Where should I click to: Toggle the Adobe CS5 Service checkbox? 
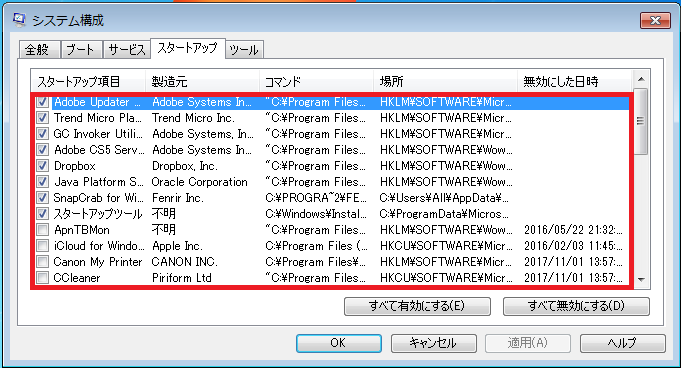(x=42, y=150)
